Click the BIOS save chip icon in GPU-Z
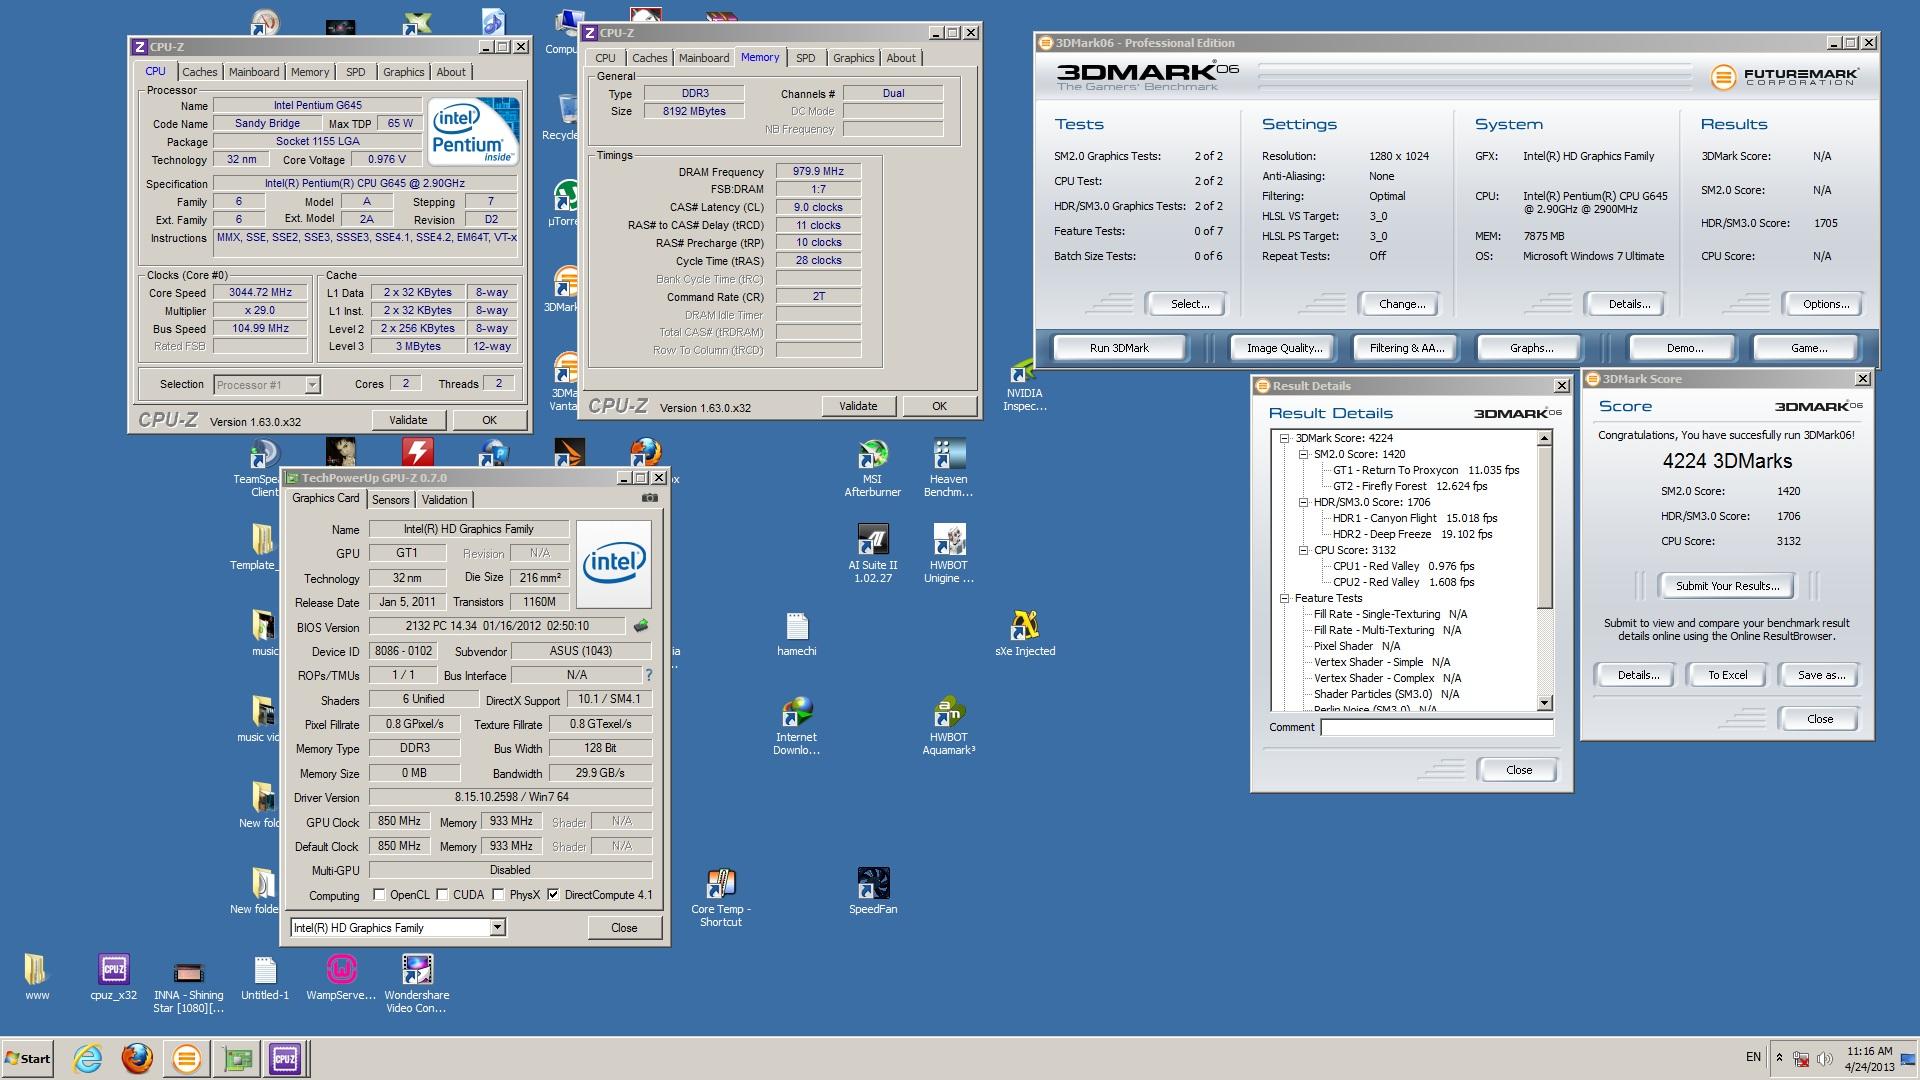 click(x=641, y=626)
